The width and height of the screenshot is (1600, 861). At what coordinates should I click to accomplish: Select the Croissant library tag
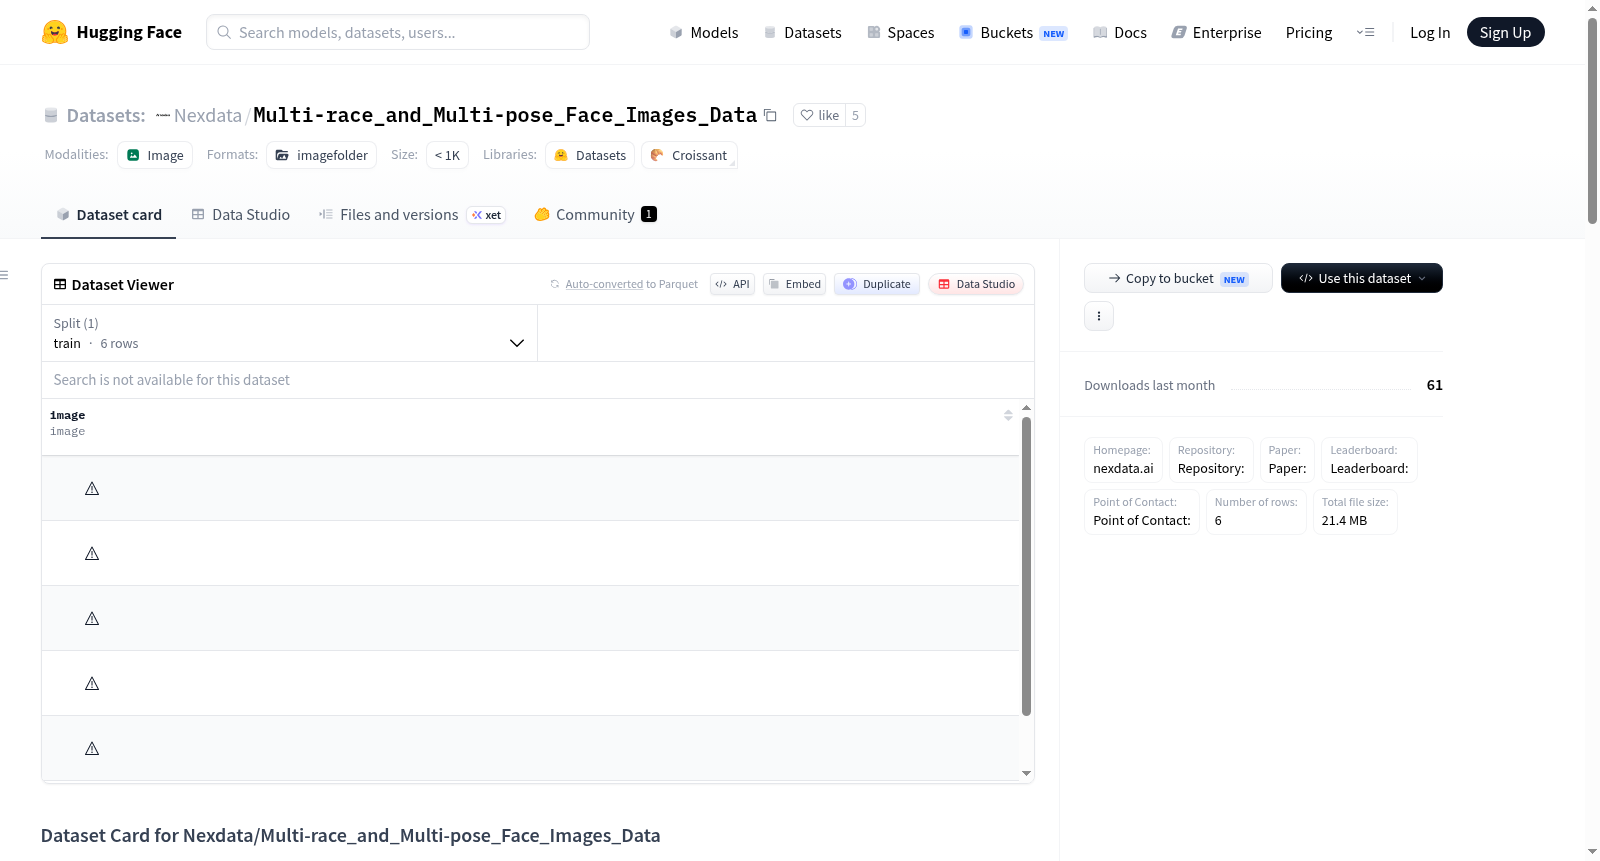click(689, 155)
